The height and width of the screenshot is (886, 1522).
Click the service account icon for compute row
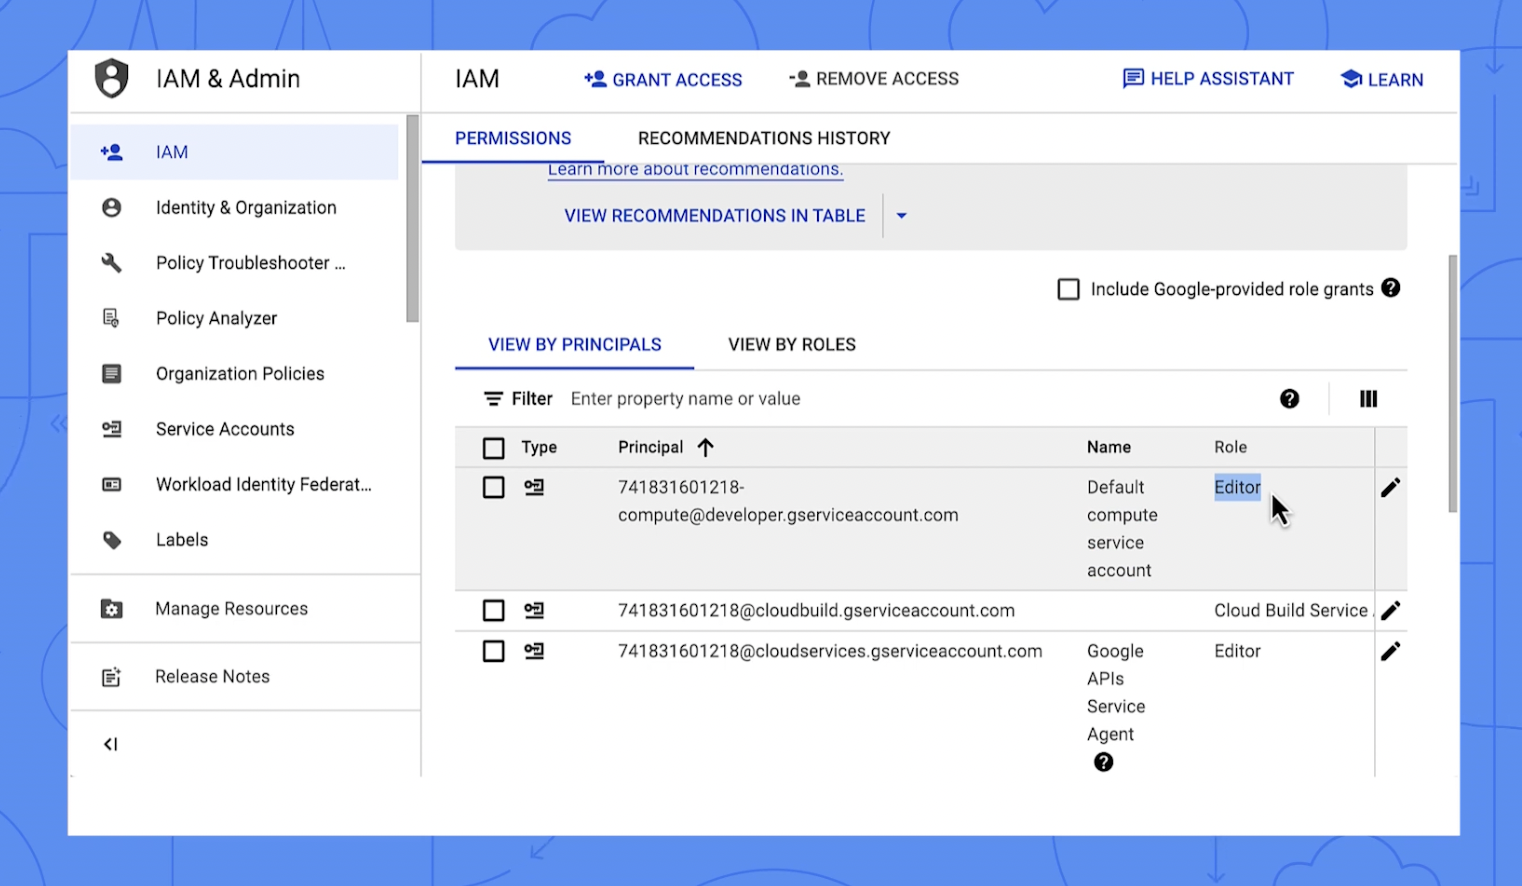click(535, 487)
